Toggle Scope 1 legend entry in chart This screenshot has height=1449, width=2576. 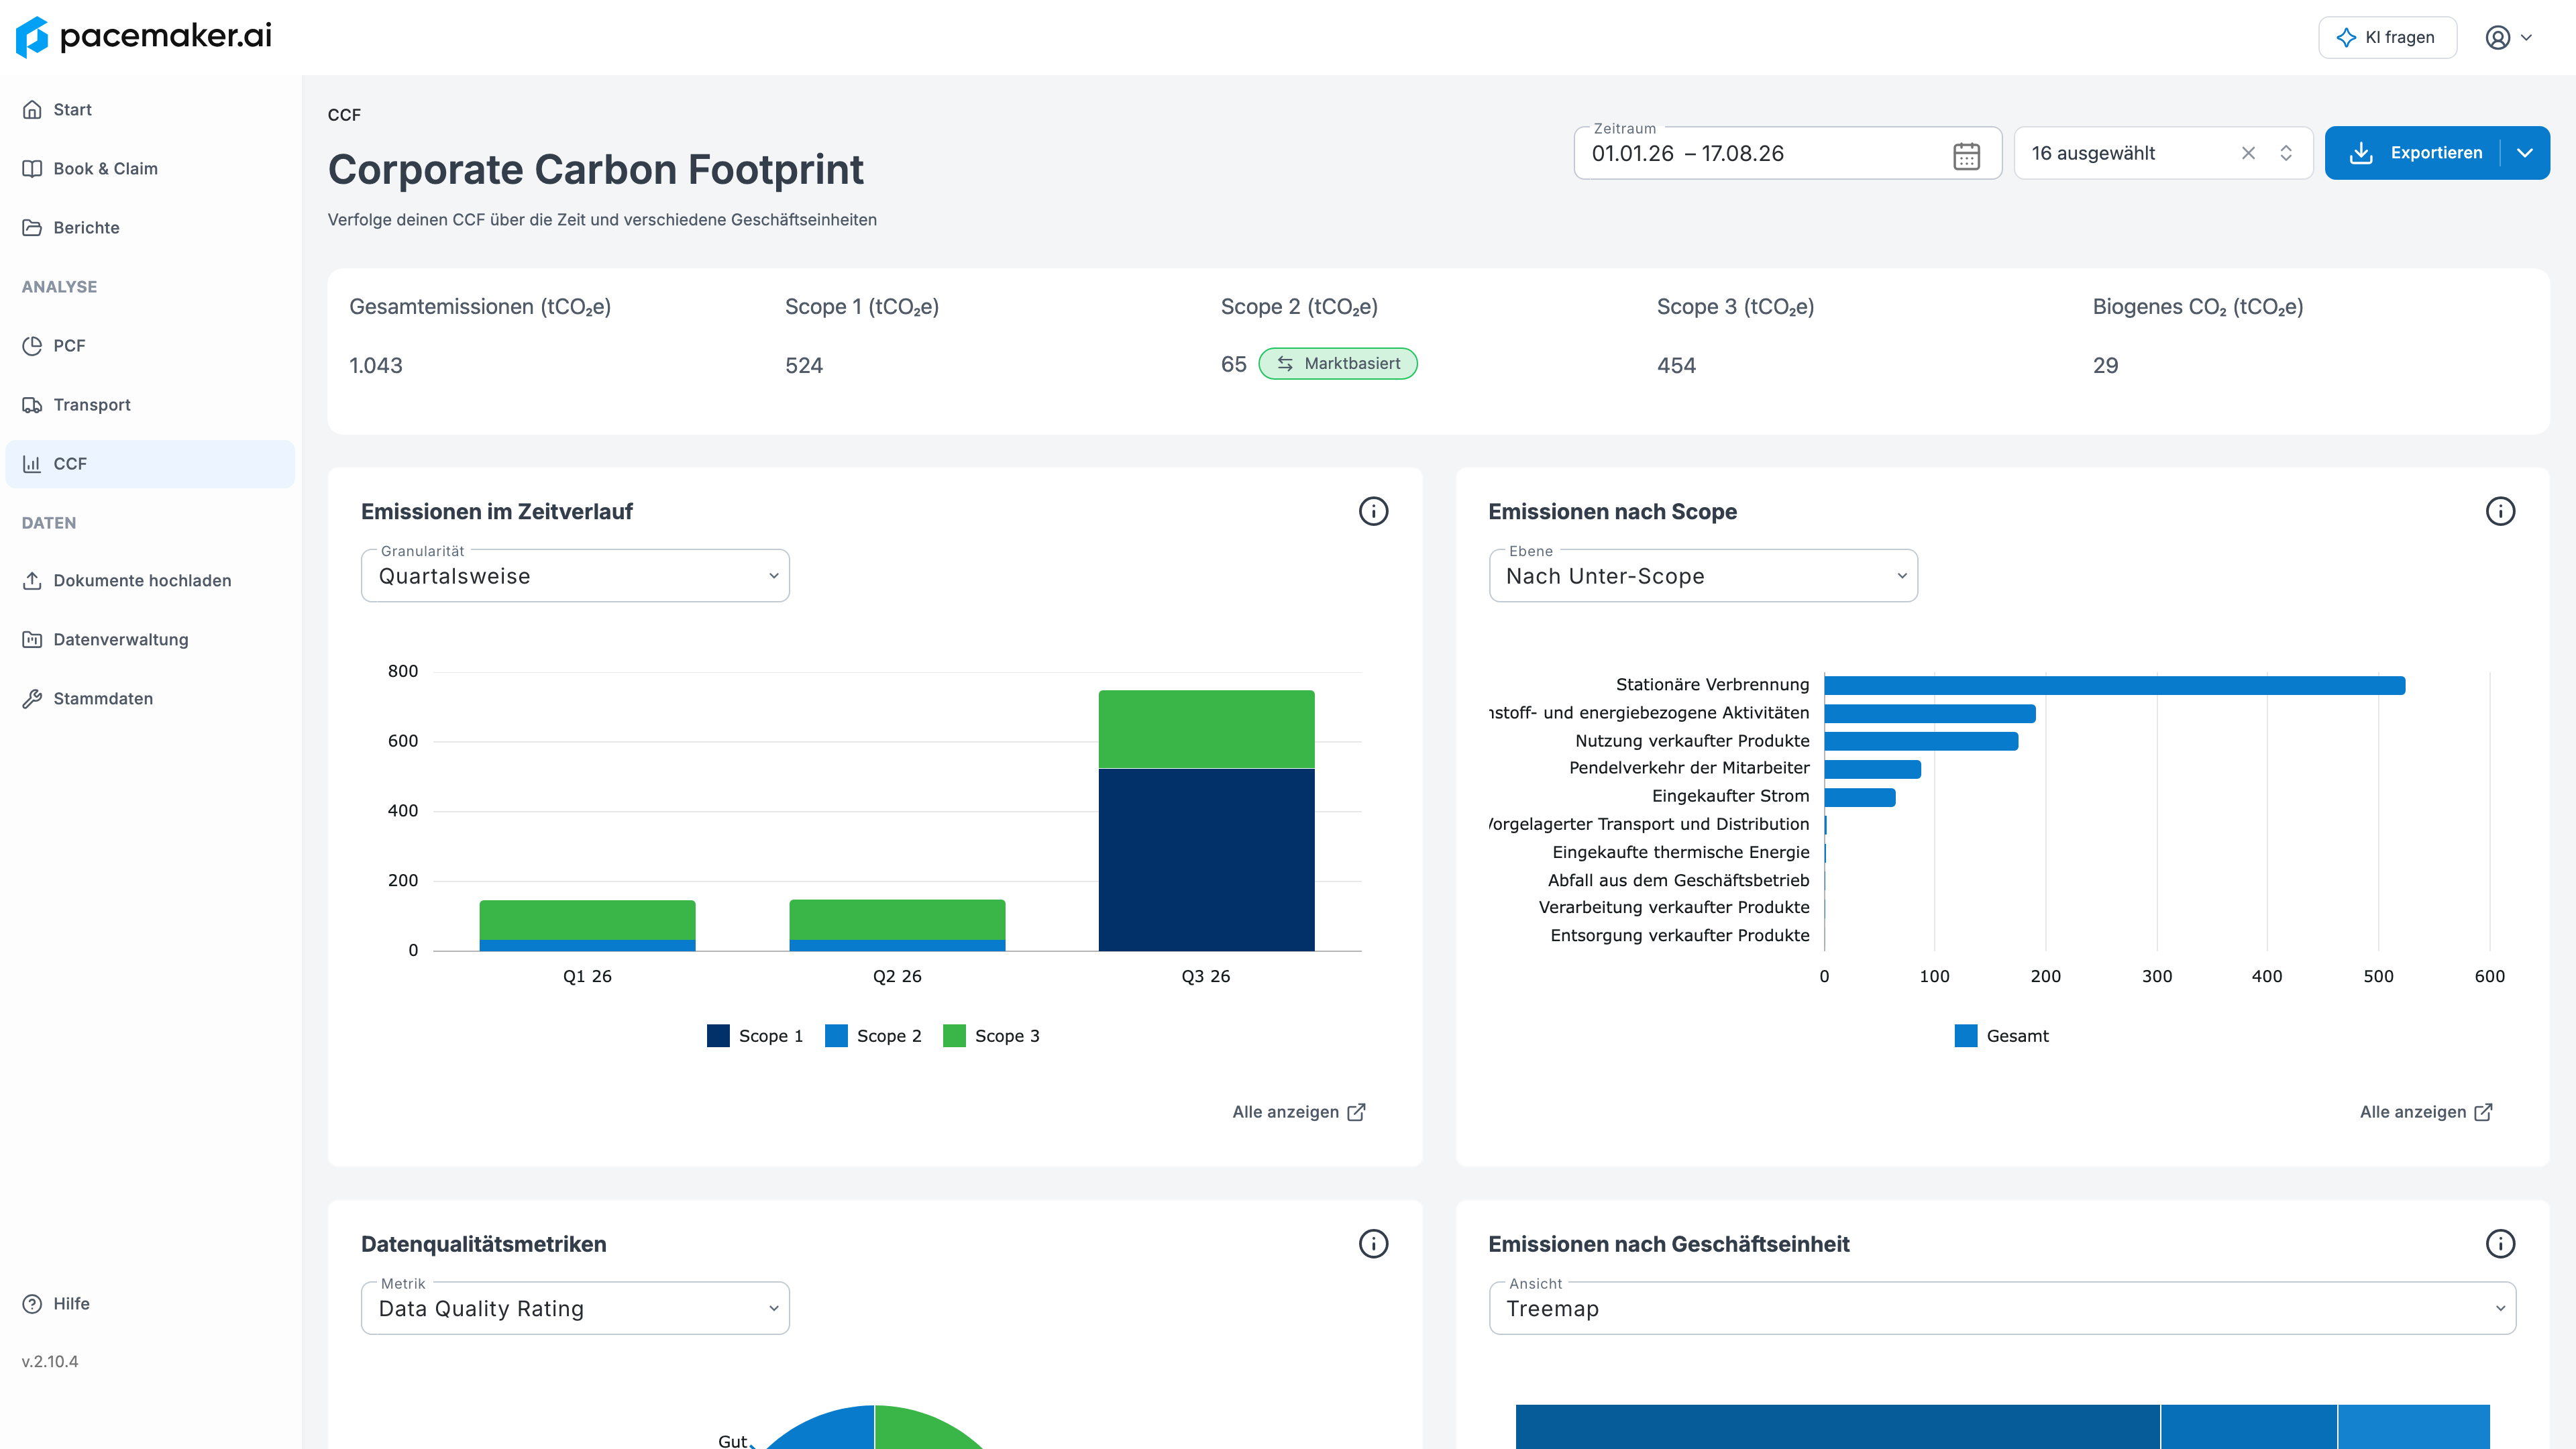tap(755, 1036)
